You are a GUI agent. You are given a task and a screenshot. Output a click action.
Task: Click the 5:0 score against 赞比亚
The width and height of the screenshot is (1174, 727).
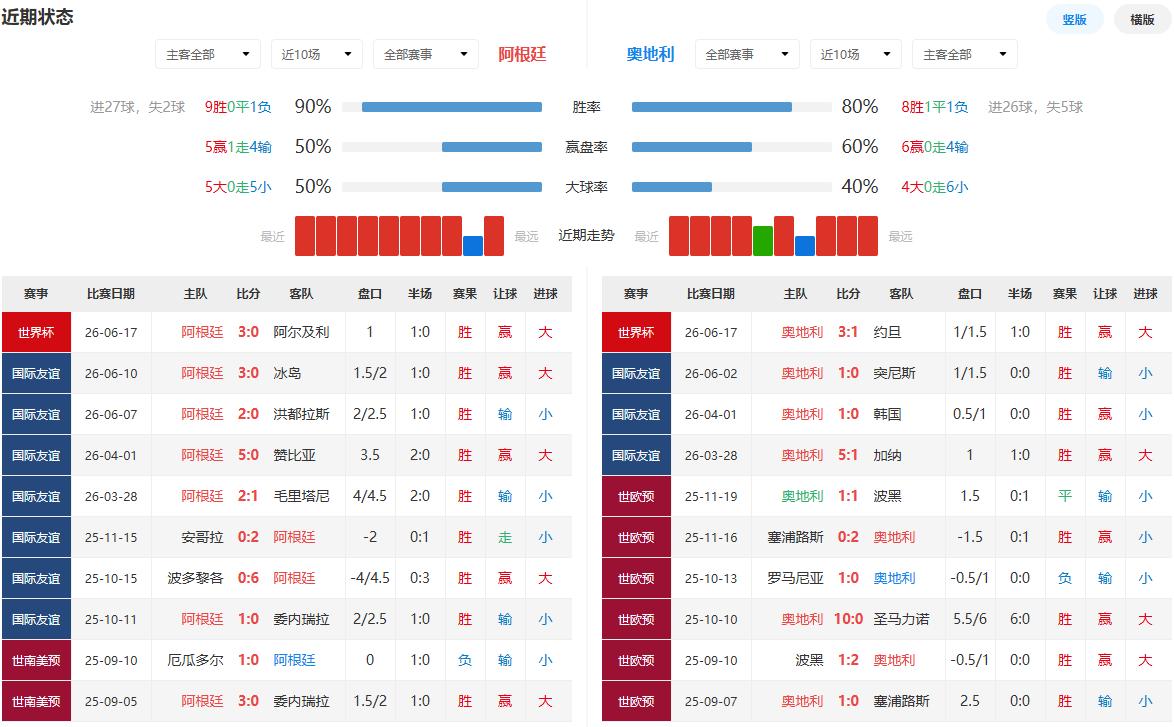(x=248, y=455)
